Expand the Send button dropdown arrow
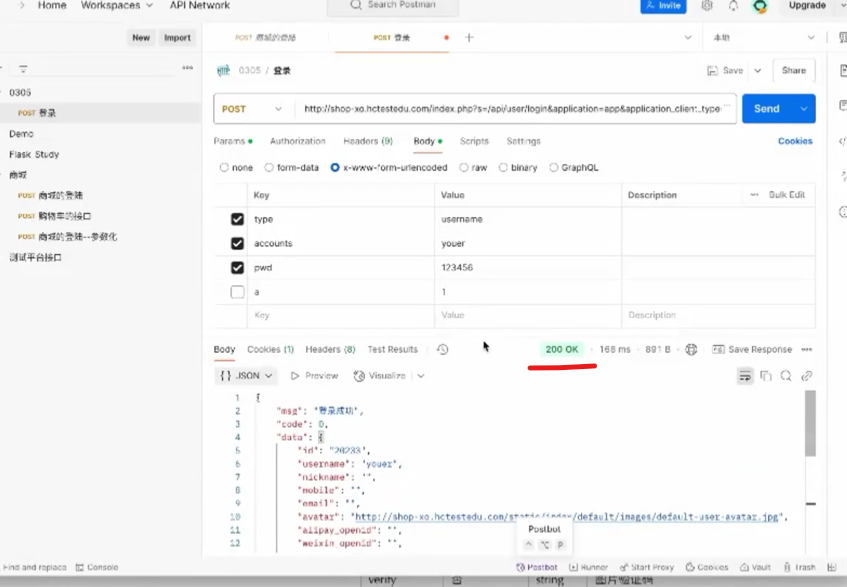The image size is (847, 587). coord(804,109)
